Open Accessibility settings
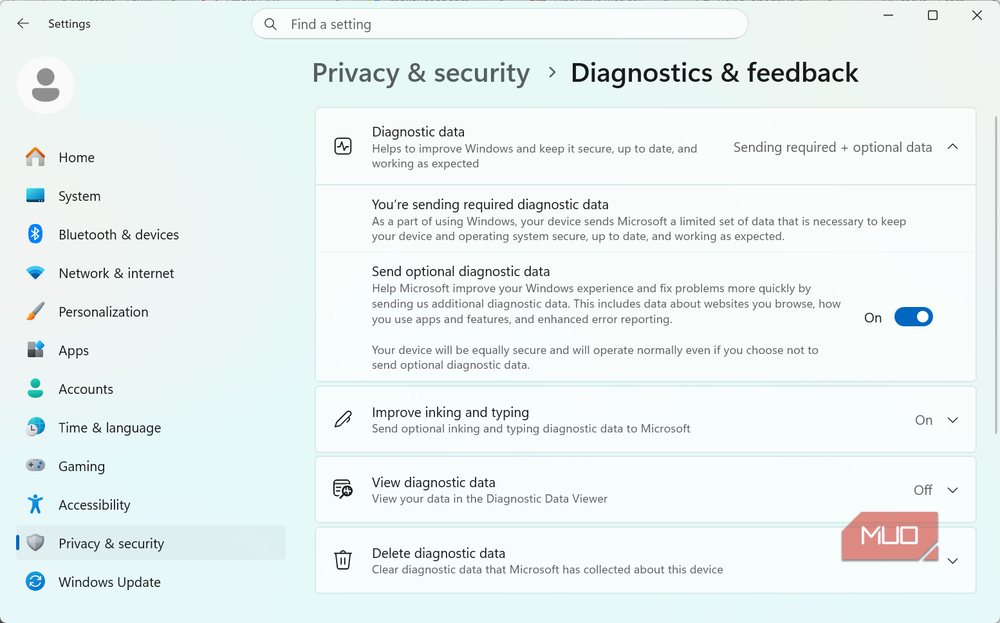 (x=151, y=504)
